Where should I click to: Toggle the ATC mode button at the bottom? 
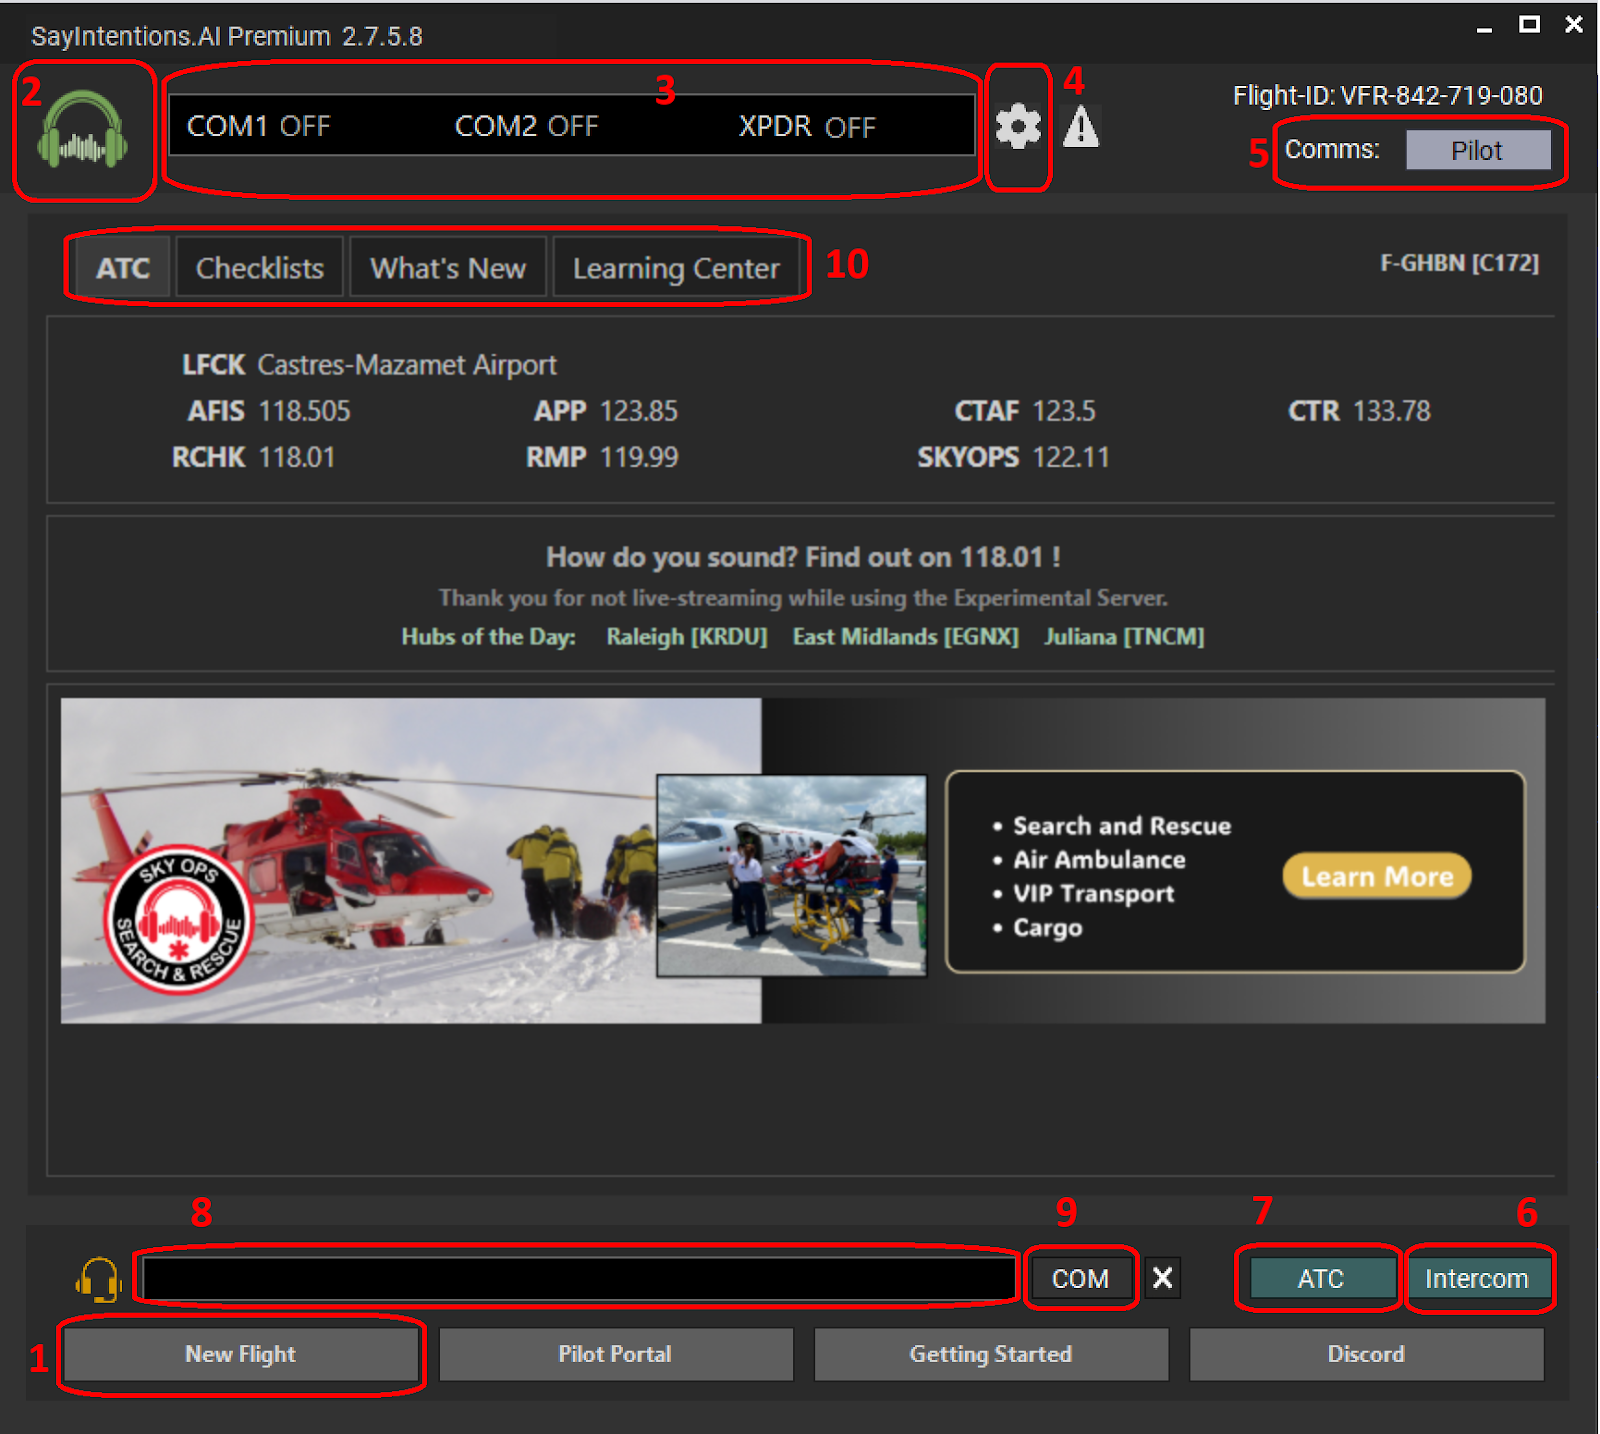tap(1321, 1278)
